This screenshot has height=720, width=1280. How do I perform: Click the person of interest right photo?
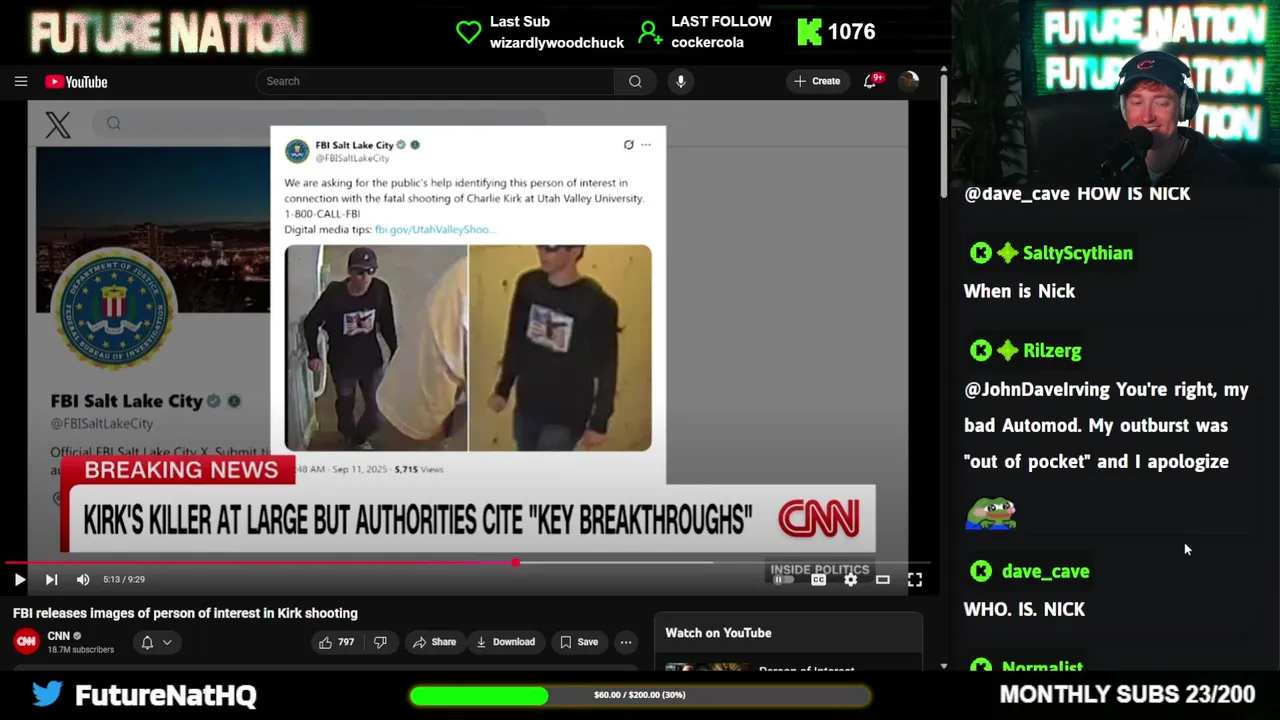(560, 348)
